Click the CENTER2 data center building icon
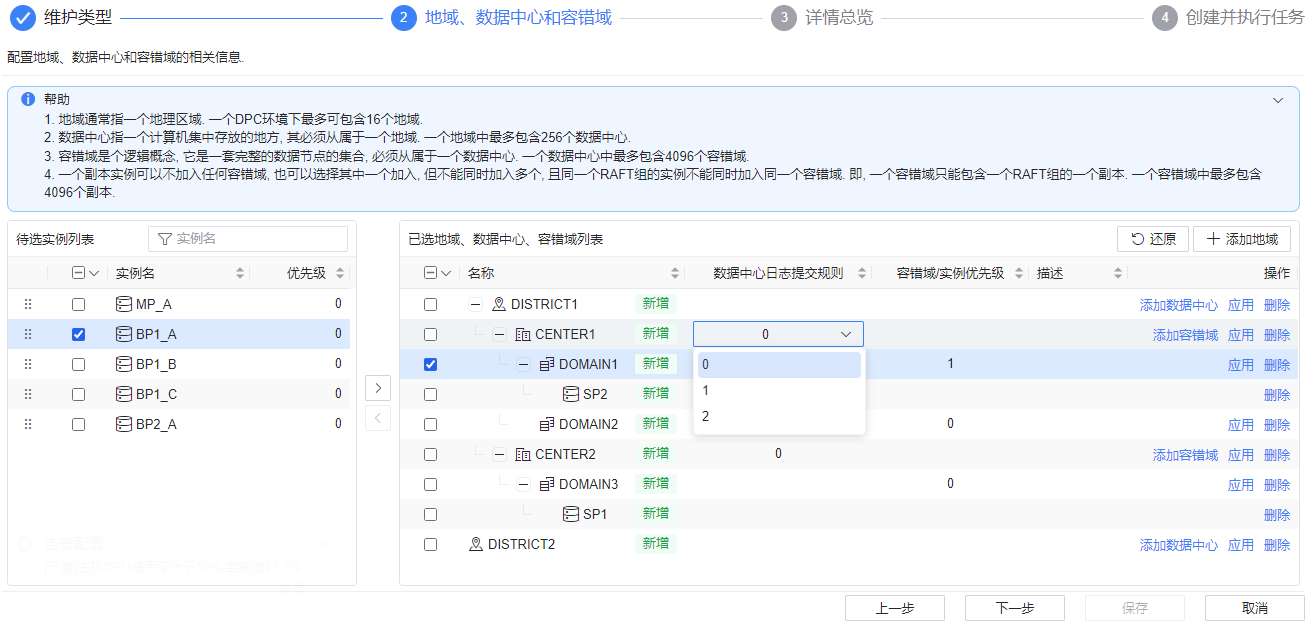 coord(523,454)
